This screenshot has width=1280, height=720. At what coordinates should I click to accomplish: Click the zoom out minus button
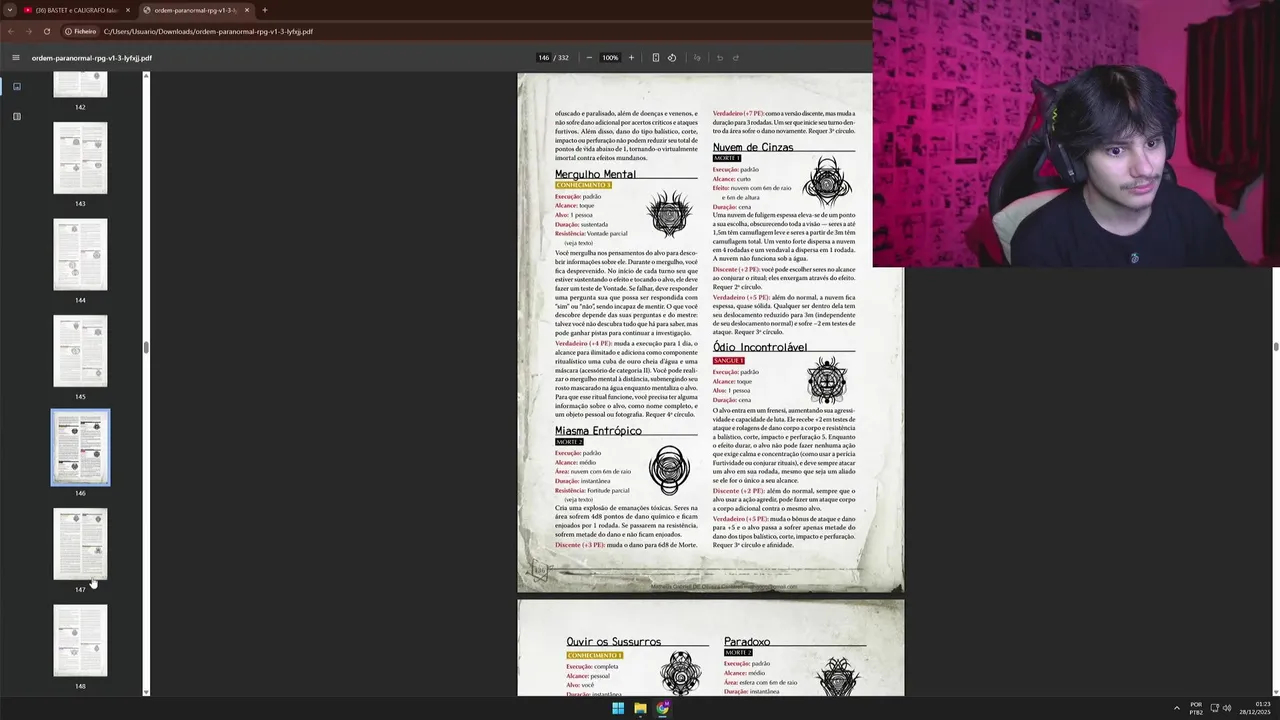point(589,58)
